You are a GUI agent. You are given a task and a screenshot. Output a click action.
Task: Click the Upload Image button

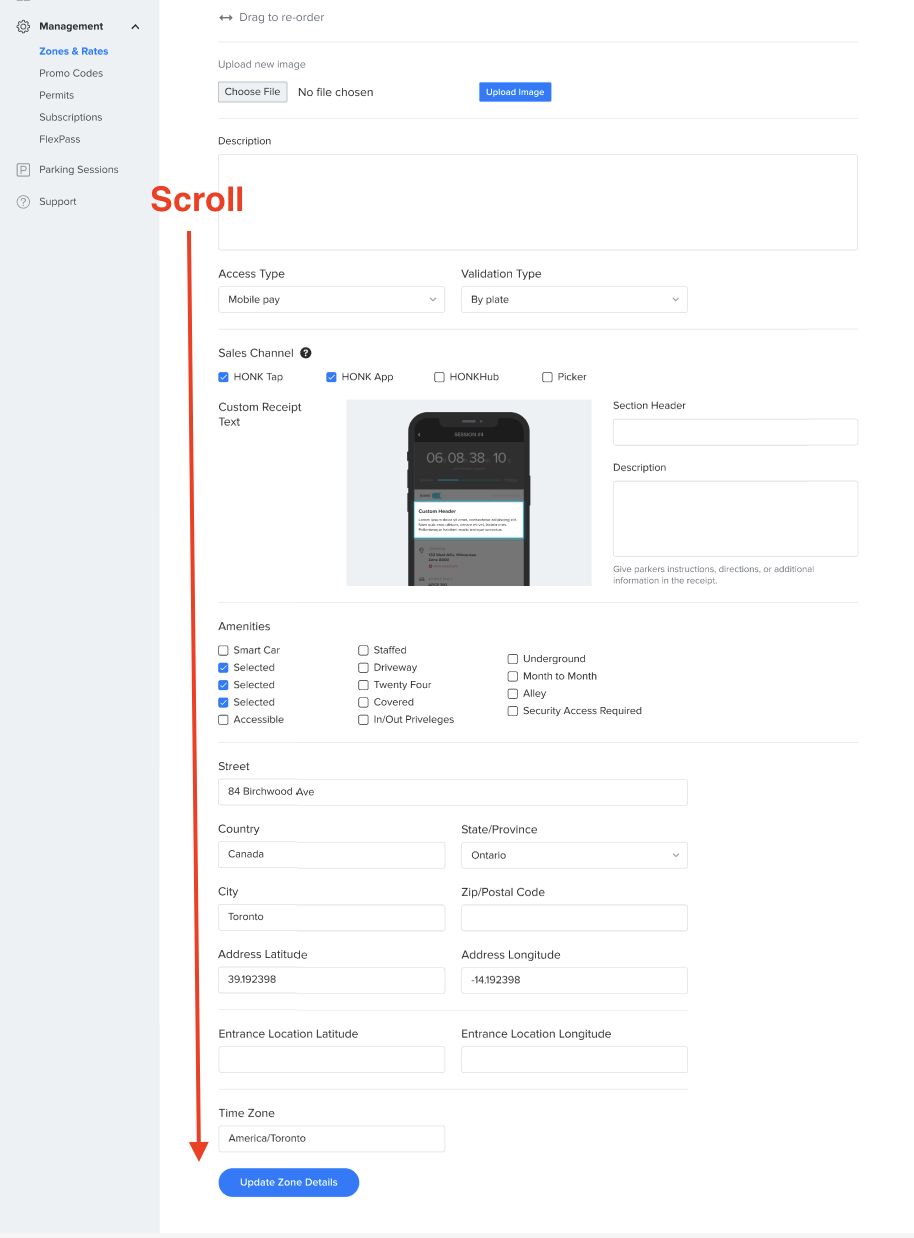tap(515, 92)
